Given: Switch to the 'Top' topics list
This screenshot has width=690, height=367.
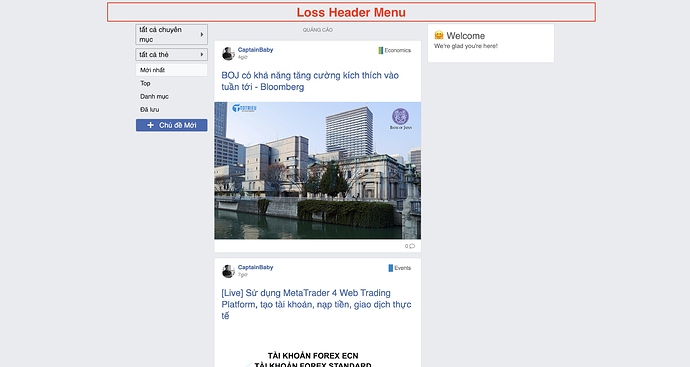Looking at the screenshot, I should (x=145, y=83).
